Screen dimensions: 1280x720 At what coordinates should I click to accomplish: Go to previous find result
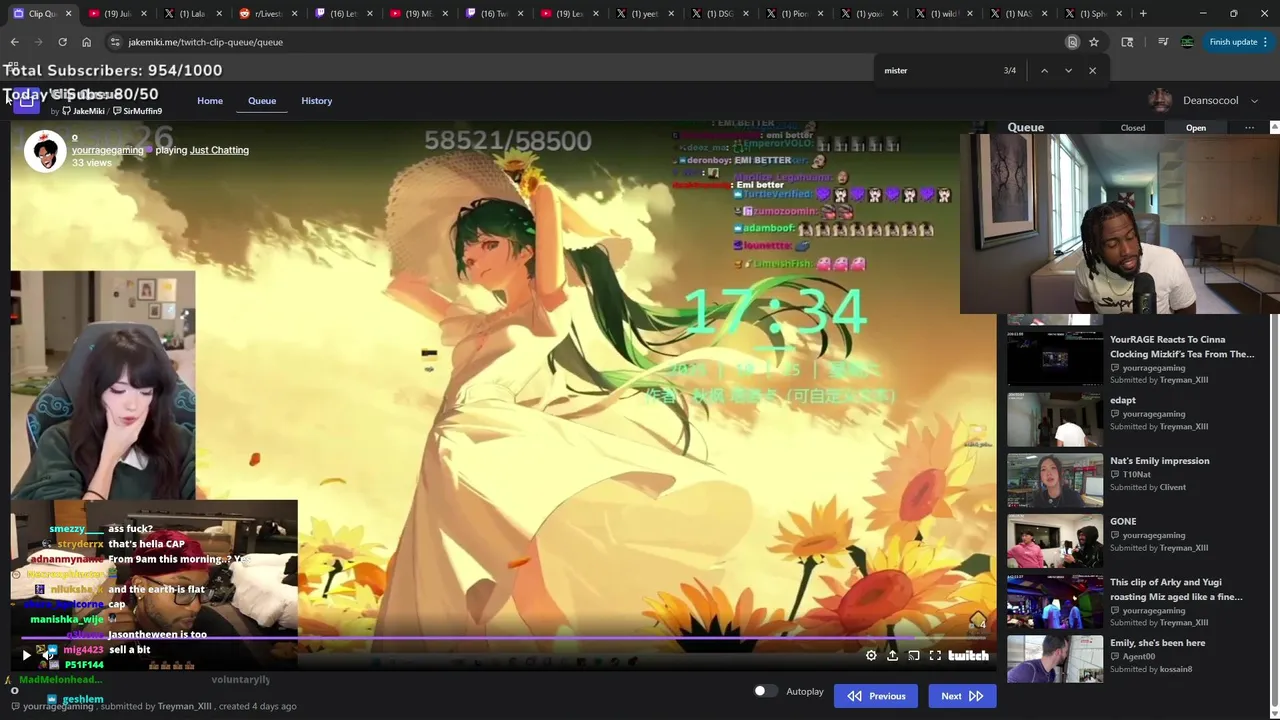tap(1044, 71)
